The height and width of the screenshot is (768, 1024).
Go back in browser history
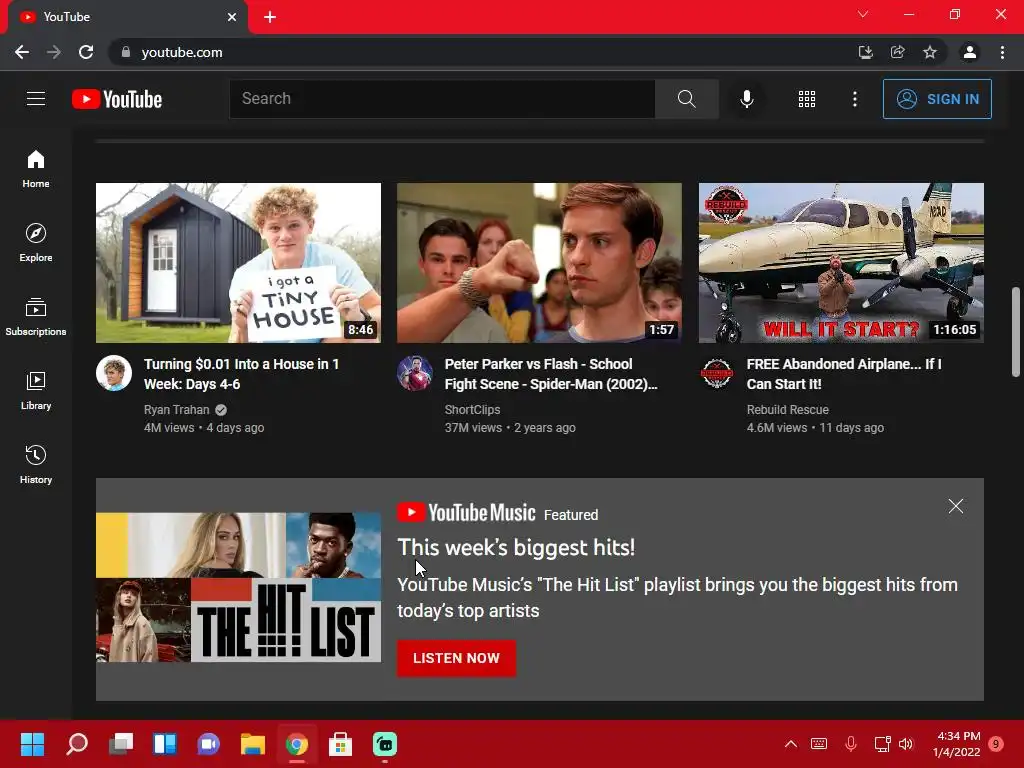22,52
